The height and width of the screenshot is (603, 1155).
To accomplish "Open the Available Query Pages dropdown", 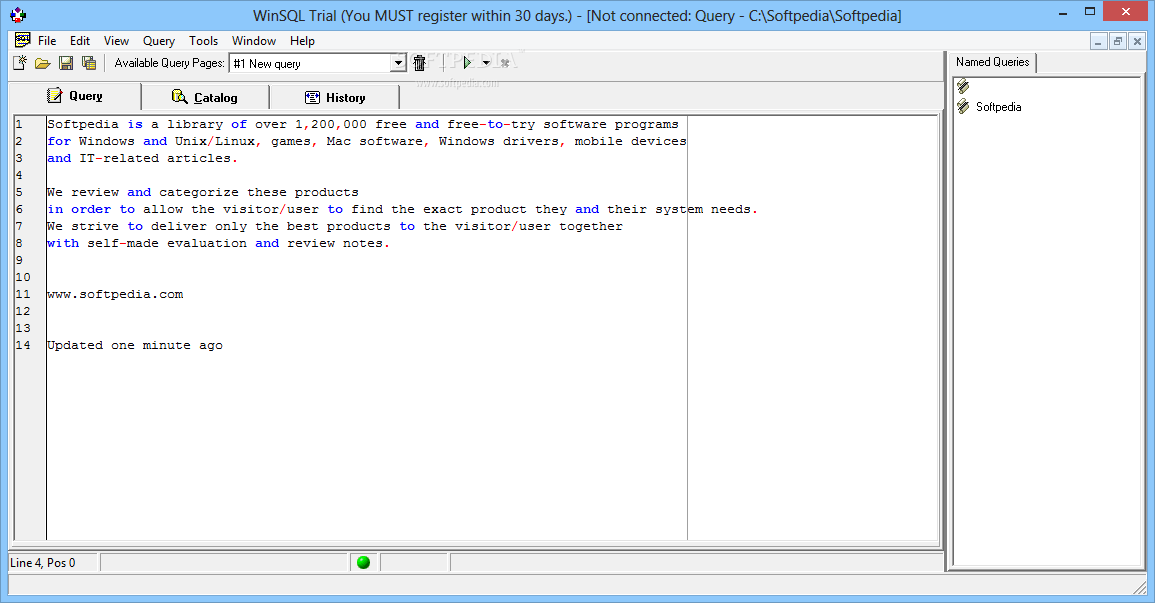I will pos(399,63).
